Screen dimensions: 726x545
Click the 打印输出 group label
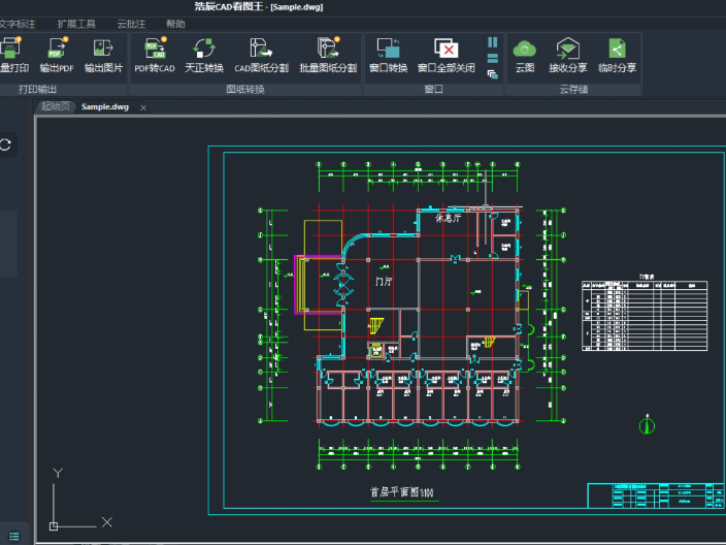(38, 89)
